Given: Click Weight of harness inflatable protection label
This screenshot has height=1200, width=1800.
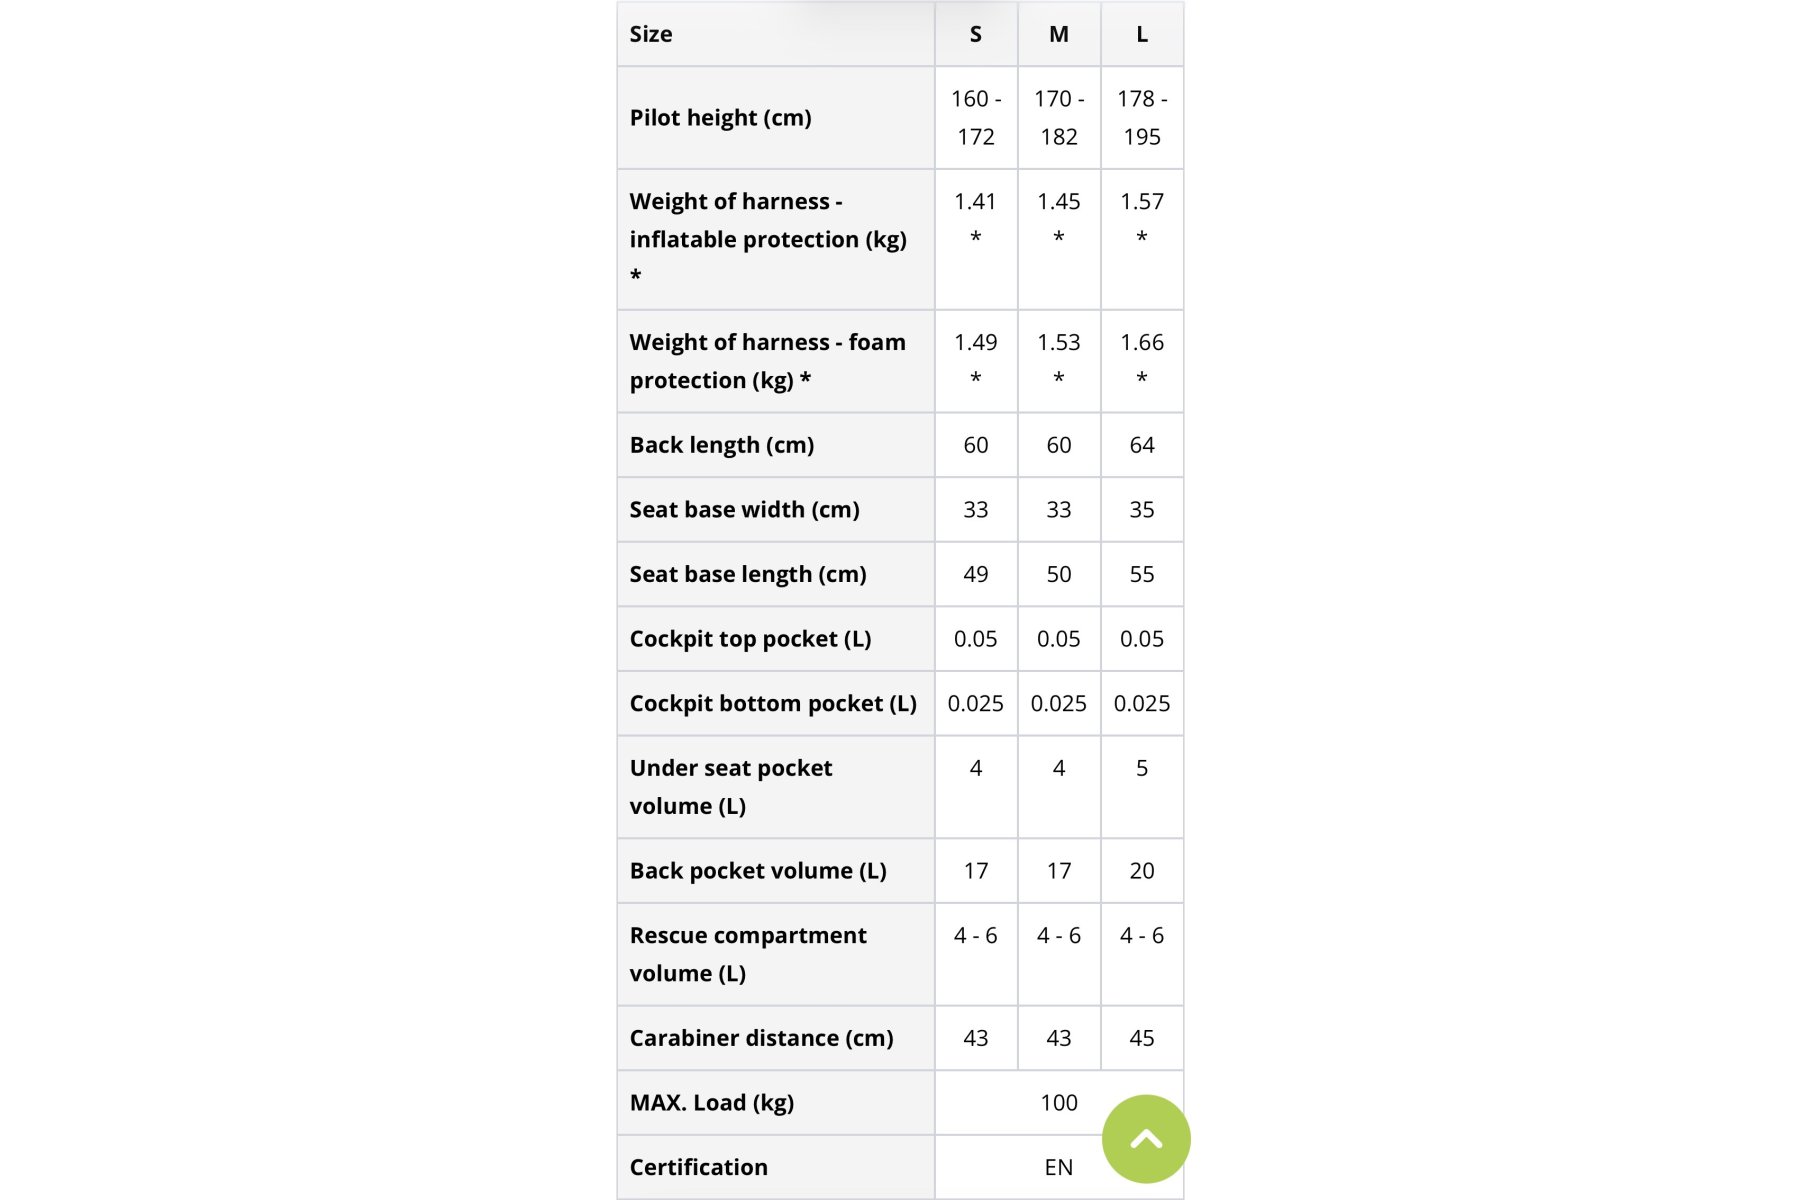Looking at the screenshot, I should tap(768, 239).
